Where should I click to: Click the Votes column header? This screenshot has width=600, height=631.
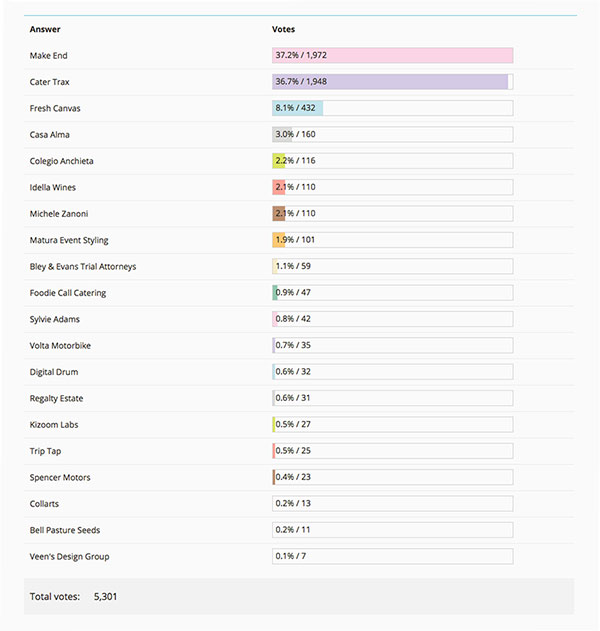[x=283, y=29]
